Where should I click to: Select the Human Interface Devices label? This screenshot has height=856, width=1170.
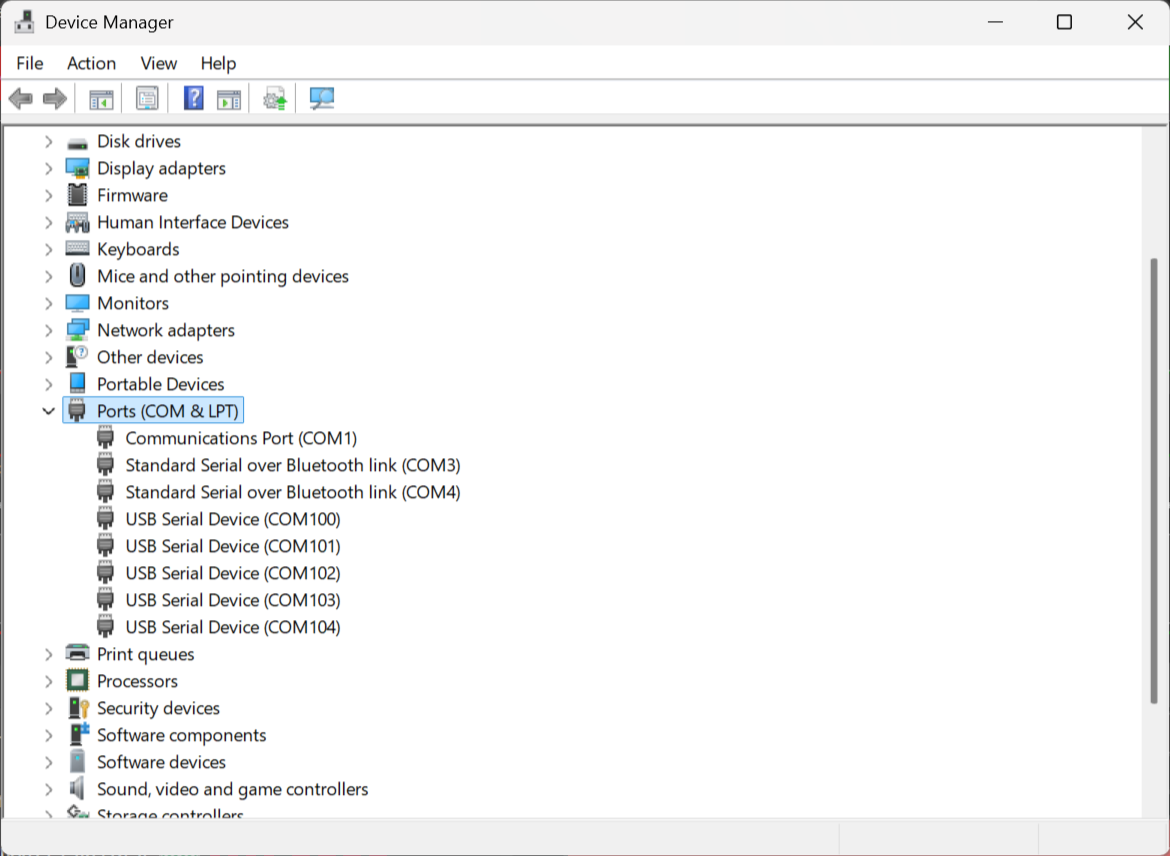coord(193,222)
